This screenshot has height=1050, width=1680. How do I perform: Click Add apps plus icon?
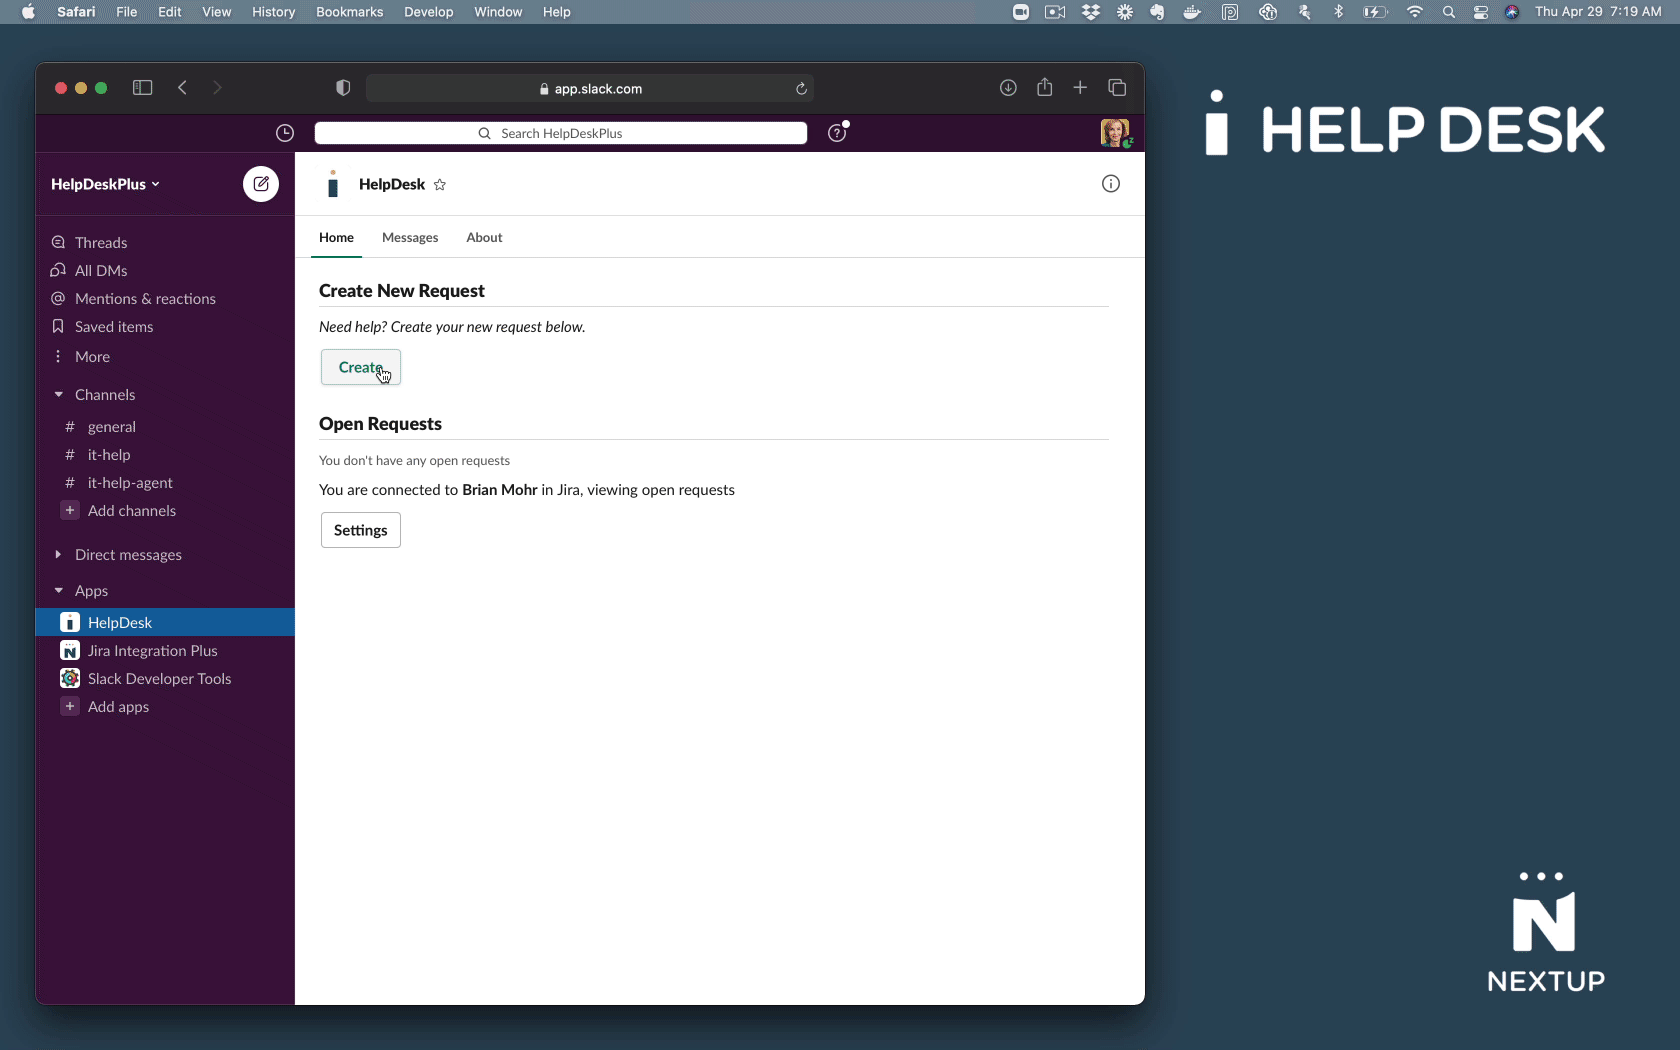[x=70, y=707]
